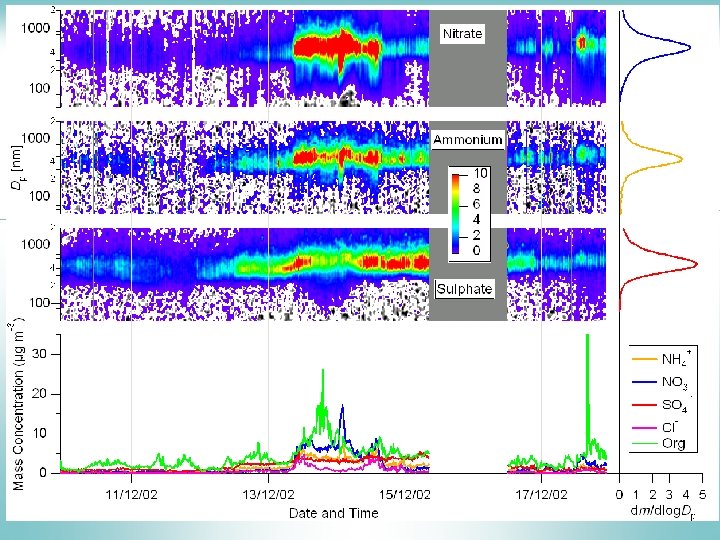Click the Dp [nm] axis title
This screenshot has width=720, height=540.
[x=20, y=168]
